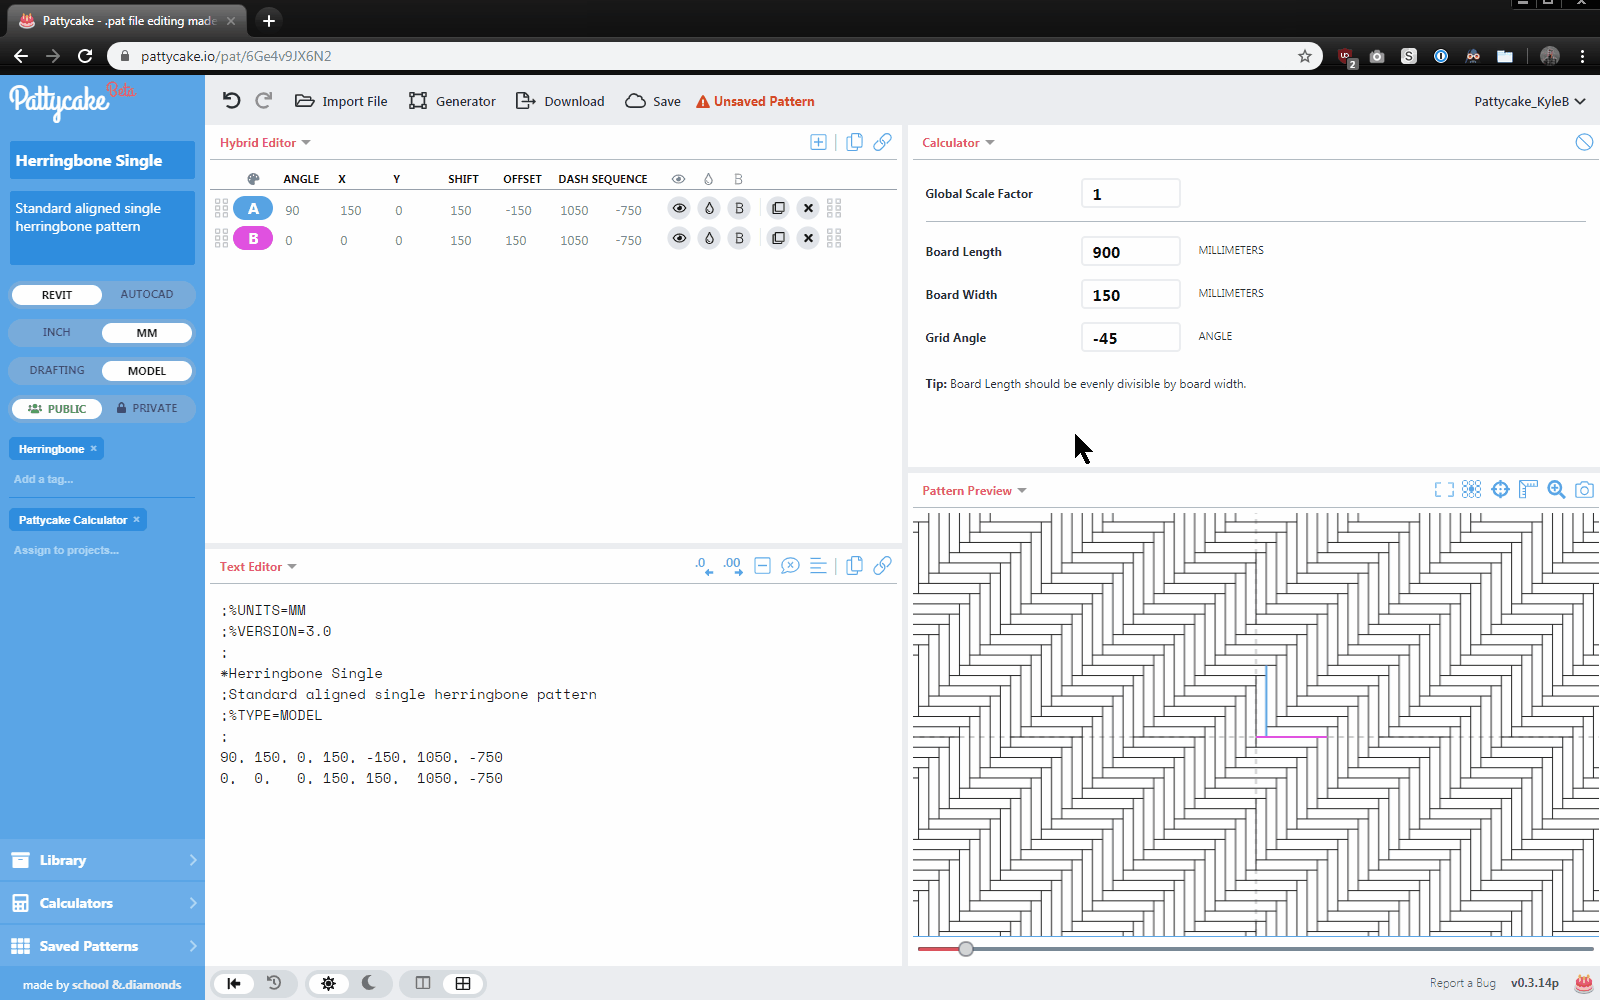Open the color palette for line A
The image size is (1600, 1000).
point(253,208)
